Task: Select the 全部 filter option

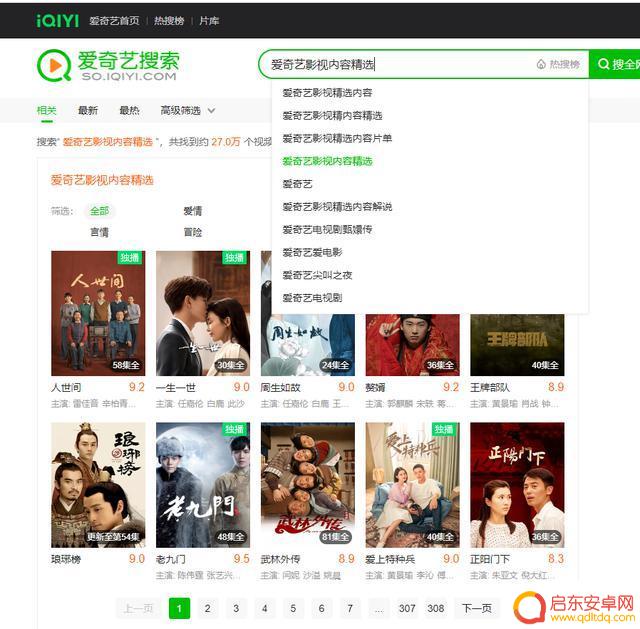Action: click(x=100, y=211)
